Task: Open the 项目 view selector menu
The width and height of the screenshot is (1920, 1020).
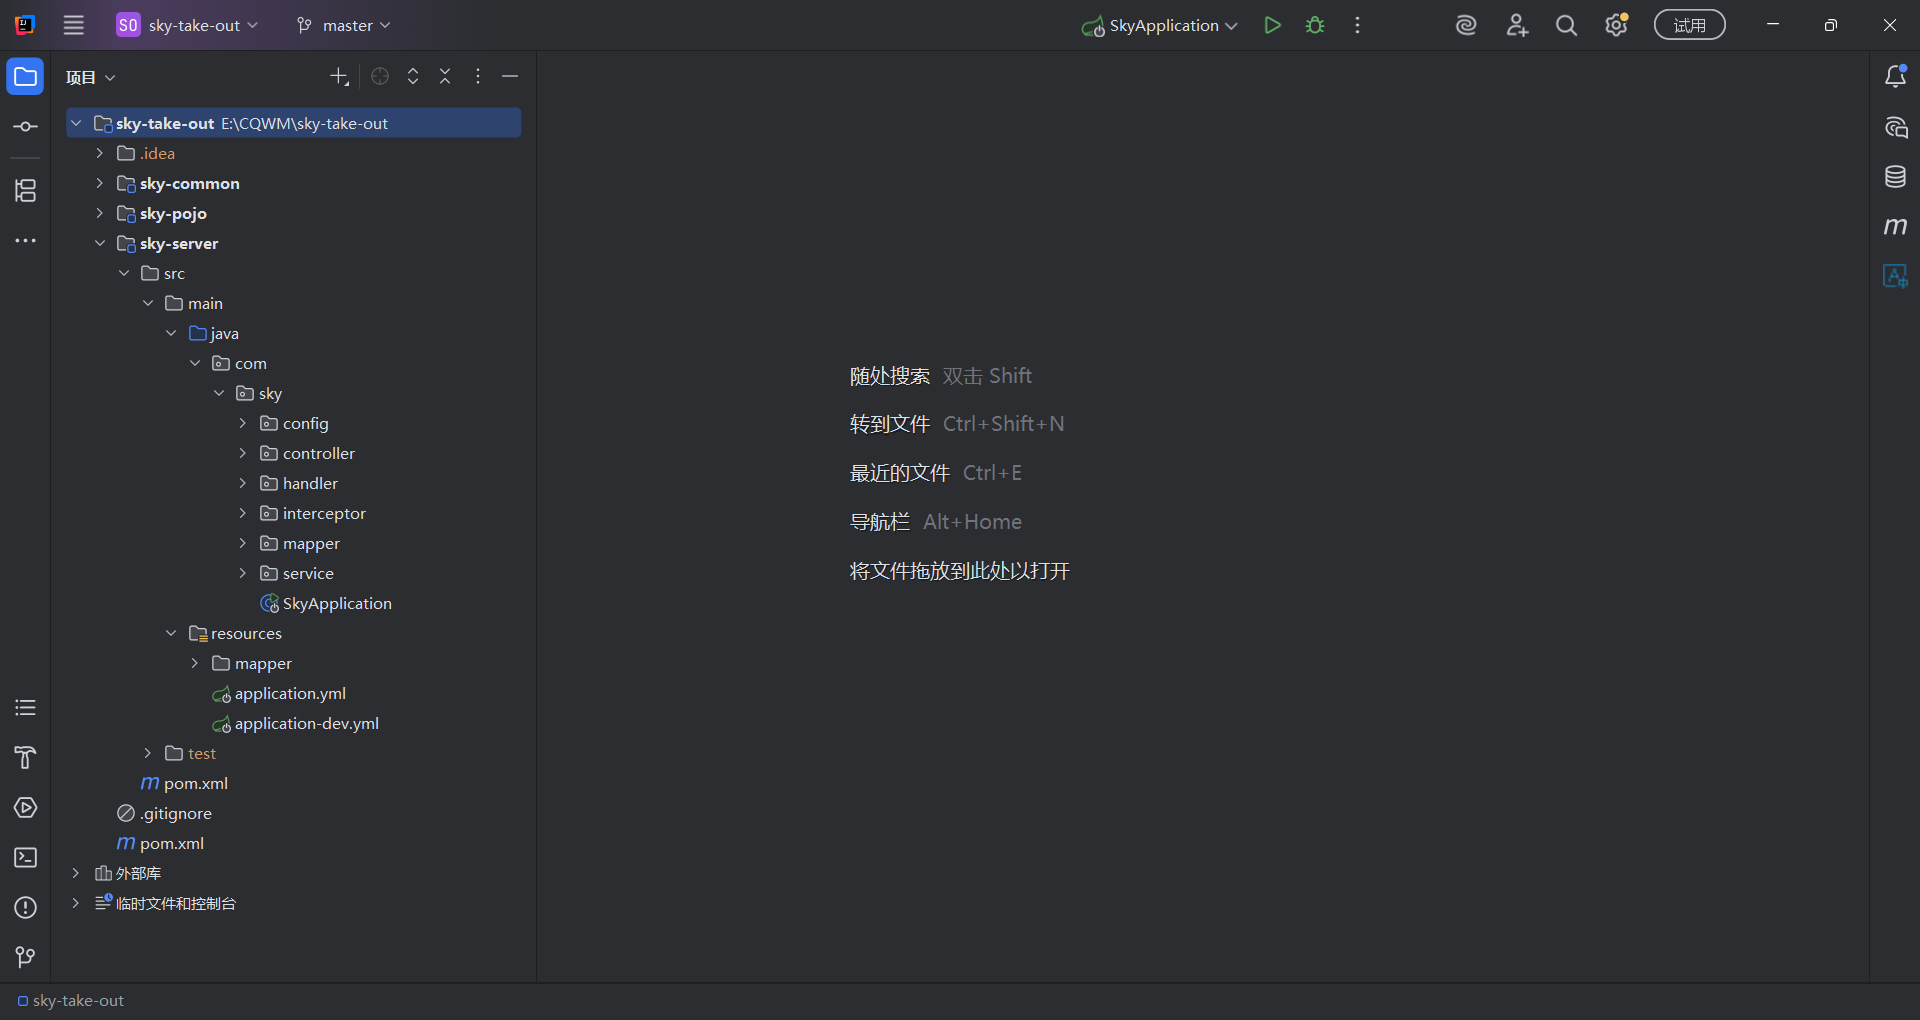Action: click(90, 78)
